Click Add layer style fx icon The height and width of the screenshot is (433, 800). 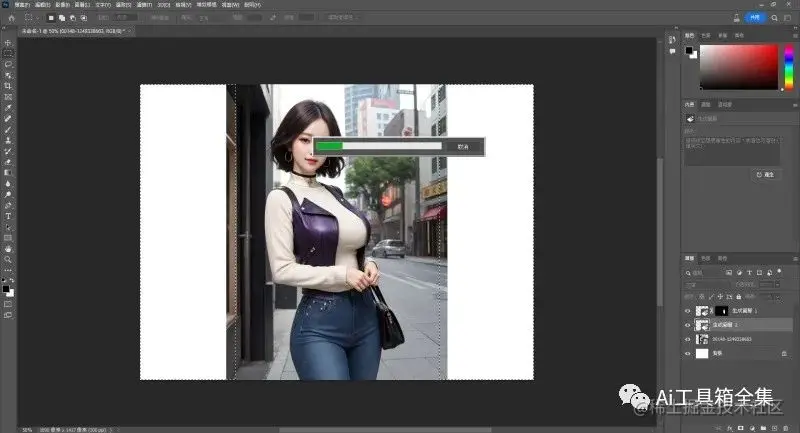730,428
